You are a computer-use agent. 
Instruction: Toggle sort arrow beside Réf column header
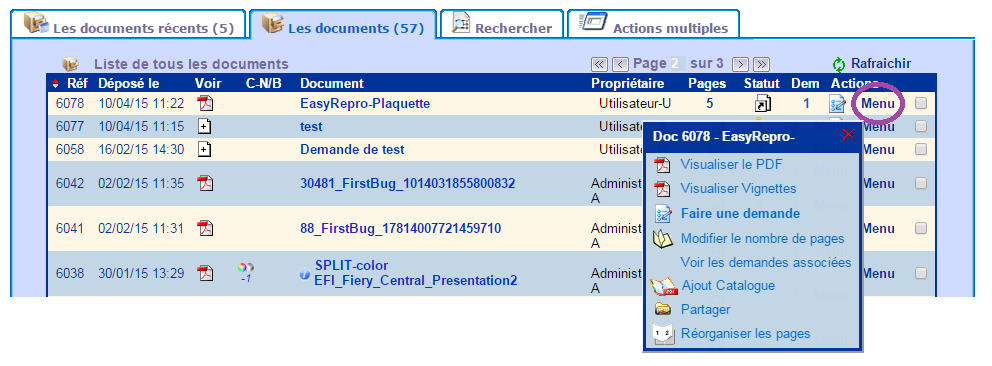point(56,84)
